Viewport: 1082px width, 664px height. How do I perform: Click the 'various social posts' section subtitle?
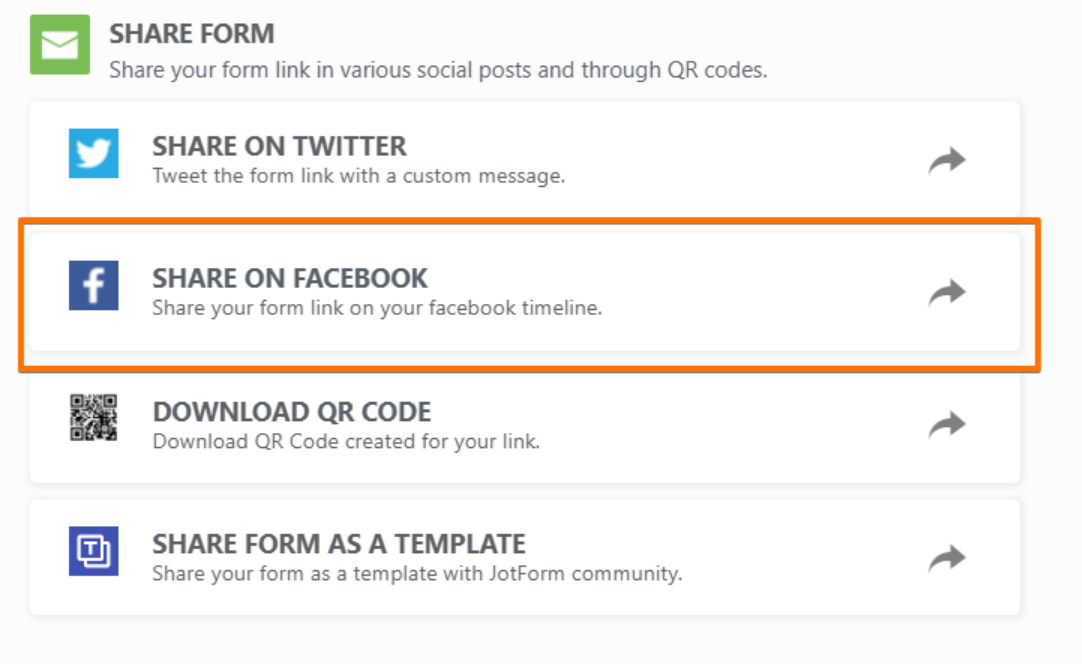438,70
